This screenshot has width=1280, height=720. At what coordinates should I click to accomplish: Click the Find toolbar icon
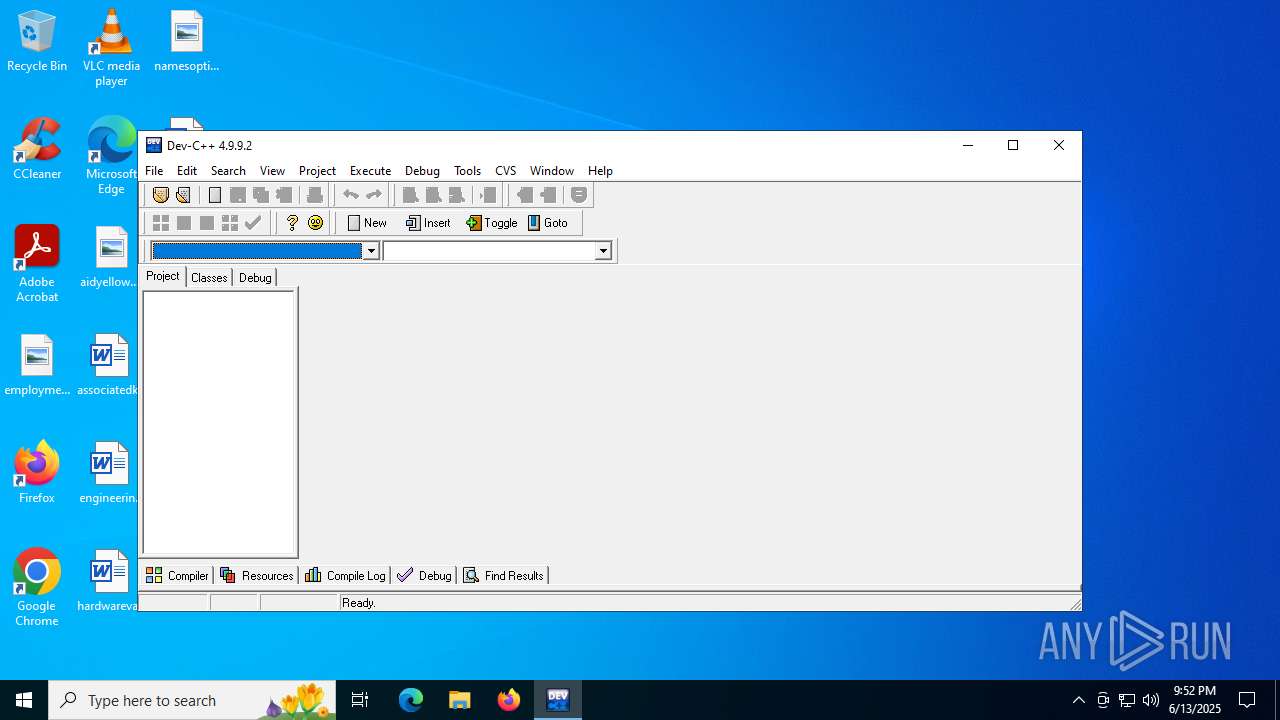pyautogui.click(x=410, y=195)
